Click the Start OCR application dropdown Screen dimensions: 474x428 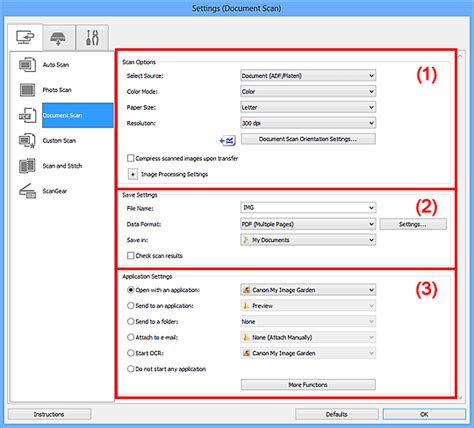[308, 353]
